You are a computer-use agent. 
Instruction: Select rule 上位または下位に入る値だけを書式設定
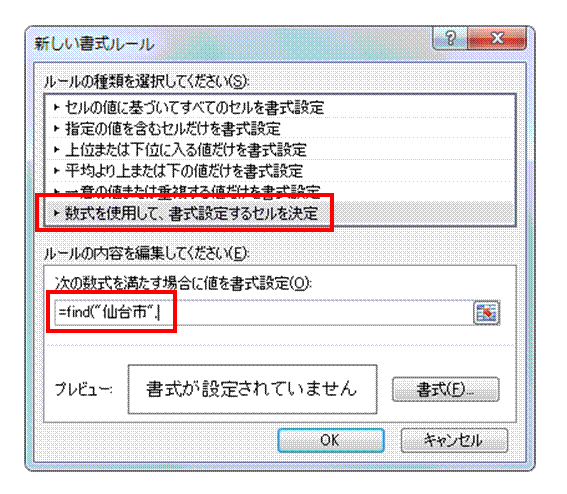(x=280, y=149)
